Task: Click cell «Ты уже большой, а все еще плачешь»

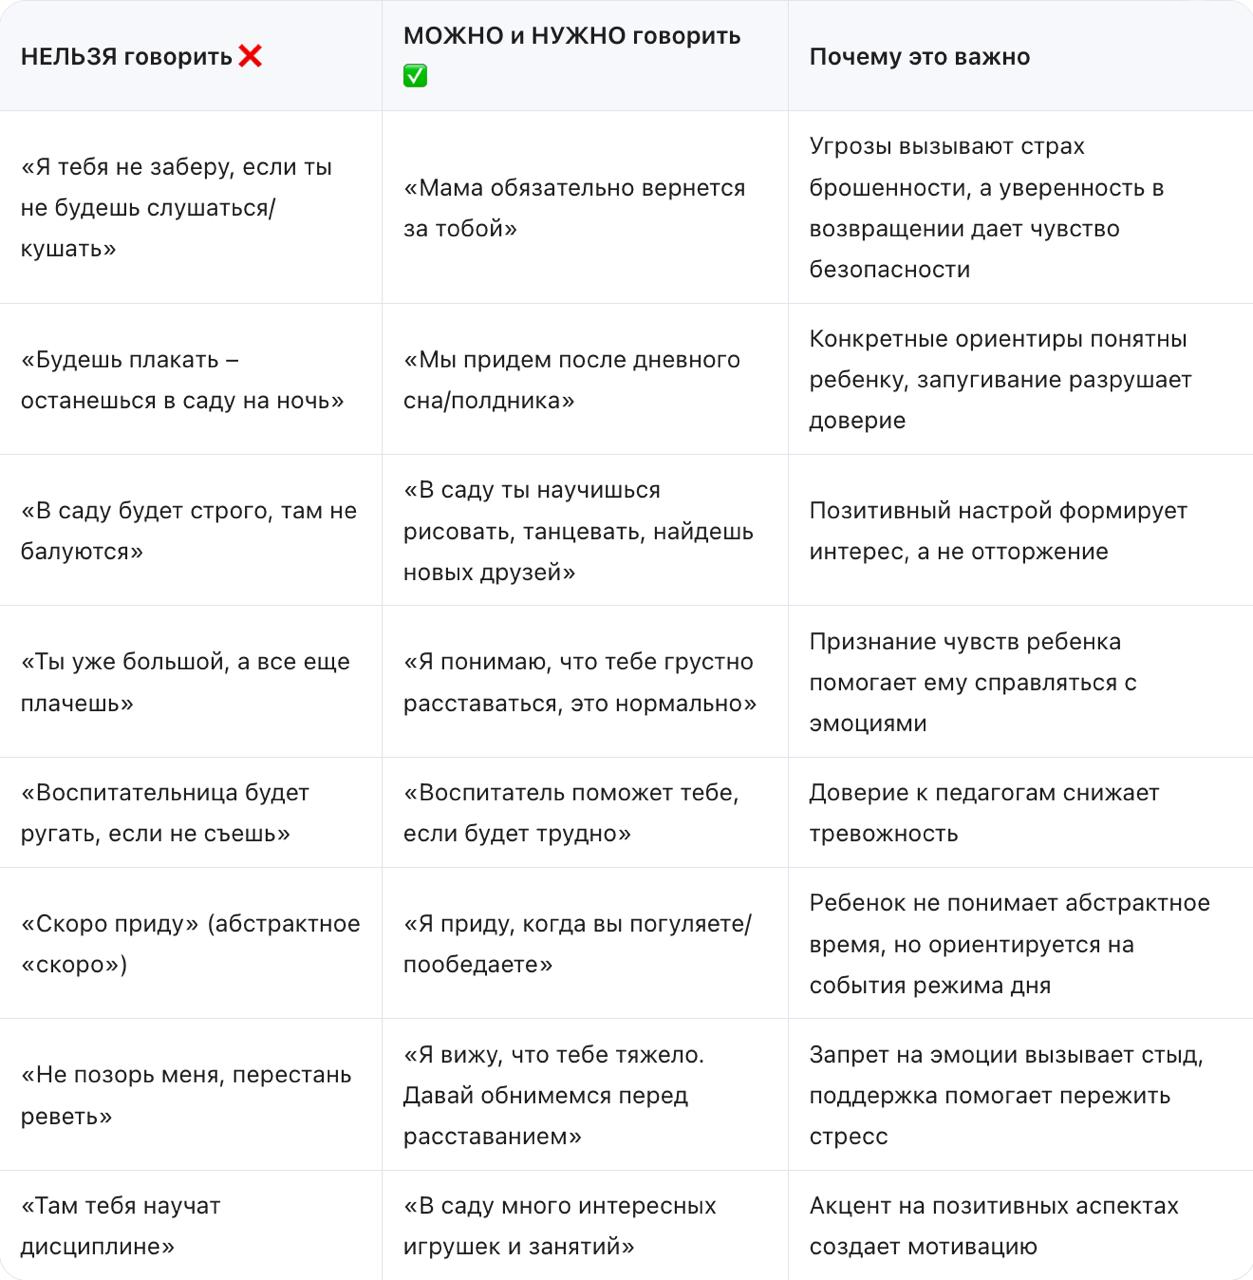Action: click(x=191, y=682)
